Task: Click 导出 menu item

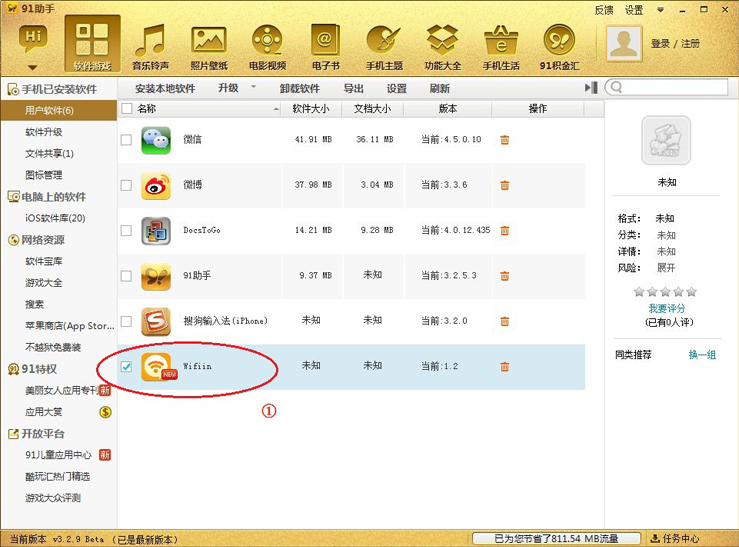Action: click(353, 88)
